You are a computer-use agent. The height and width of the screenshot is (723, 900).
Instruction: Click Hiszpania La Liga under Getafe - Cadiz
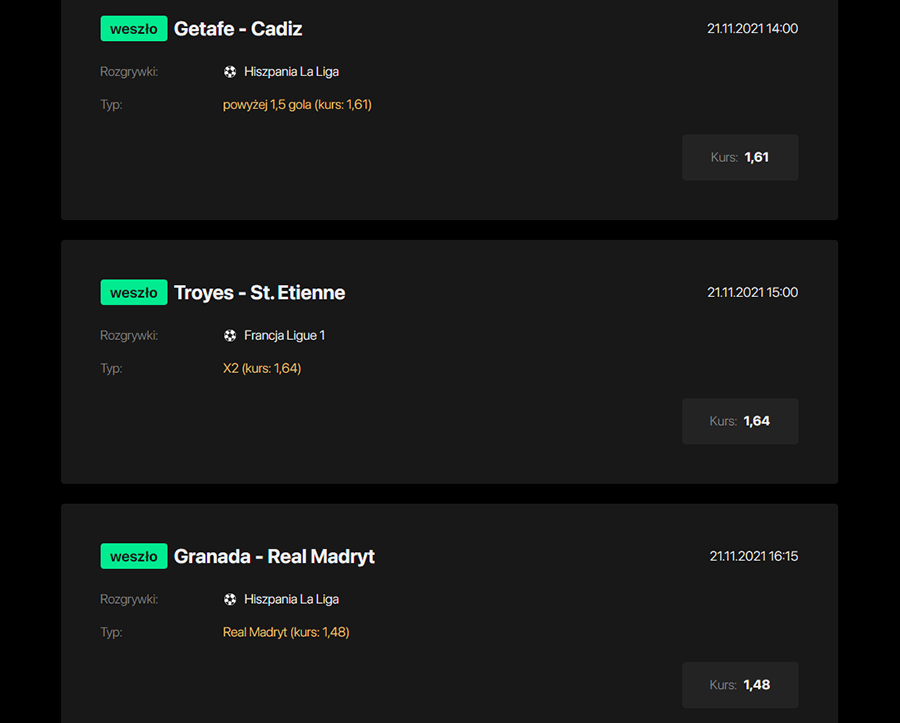pos(291,72)
